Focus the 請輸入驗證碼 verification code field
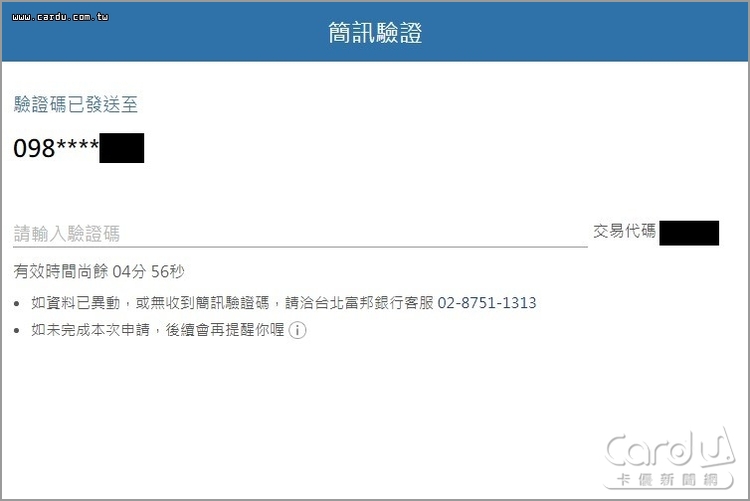This screenshot has height=501, width=750. (300, 234)
